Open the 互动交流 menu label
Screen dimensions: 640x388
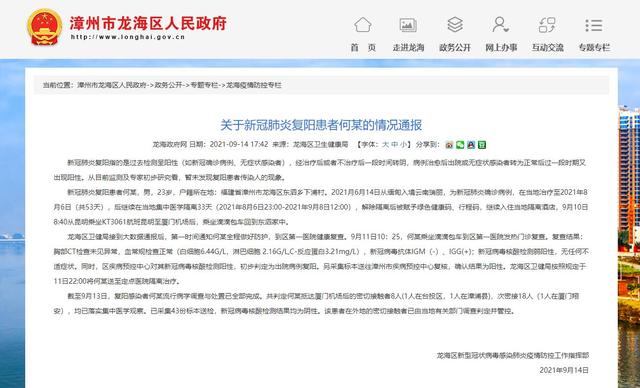[x=547, y=47]
